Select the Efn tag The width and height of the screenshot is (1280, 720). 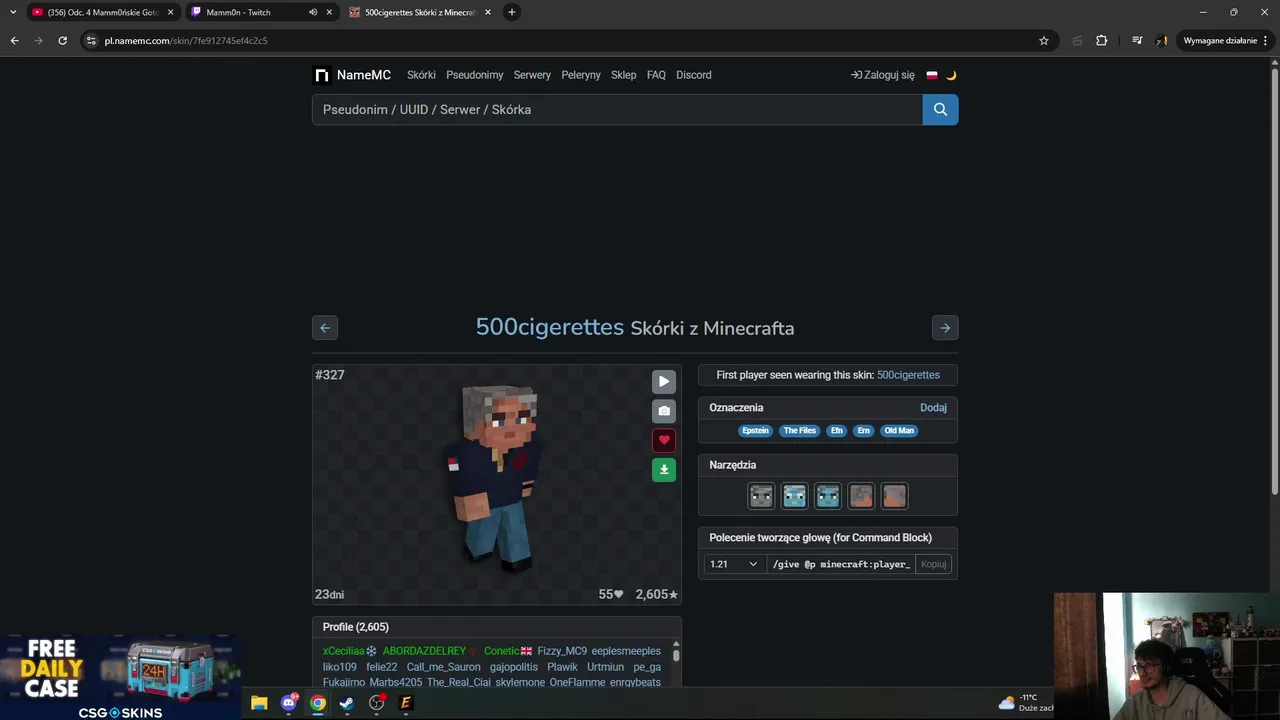click(837, 431)
